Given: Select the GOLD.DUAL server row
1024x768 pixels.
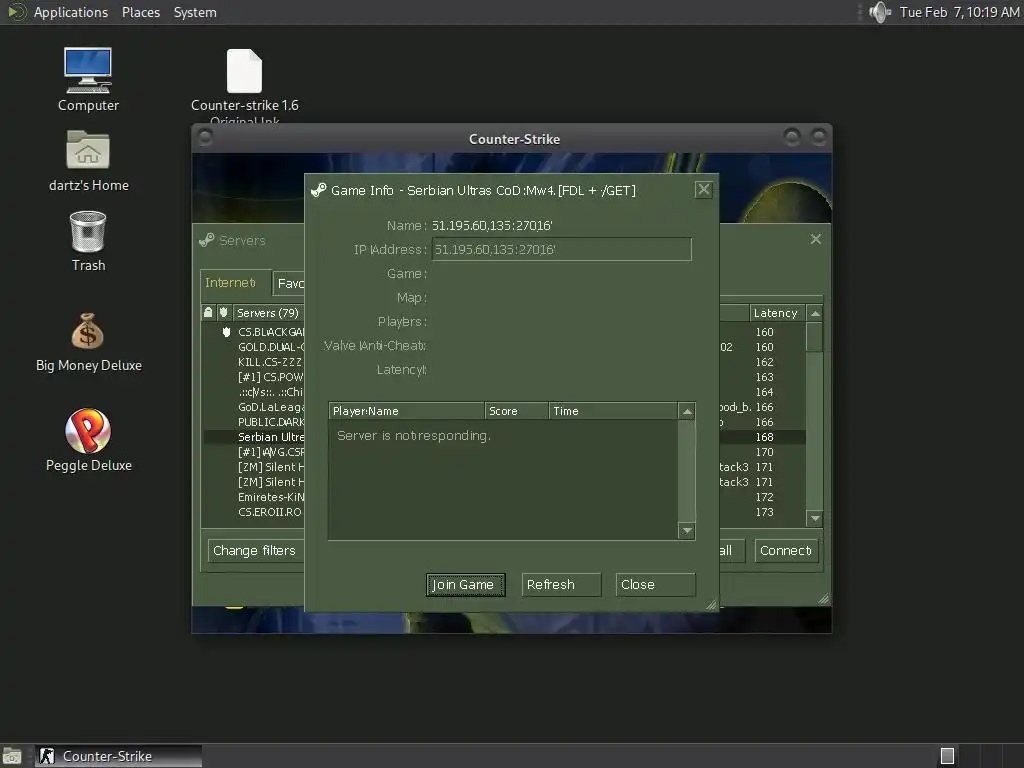Looking at the screenshot, I should point(254,347).
